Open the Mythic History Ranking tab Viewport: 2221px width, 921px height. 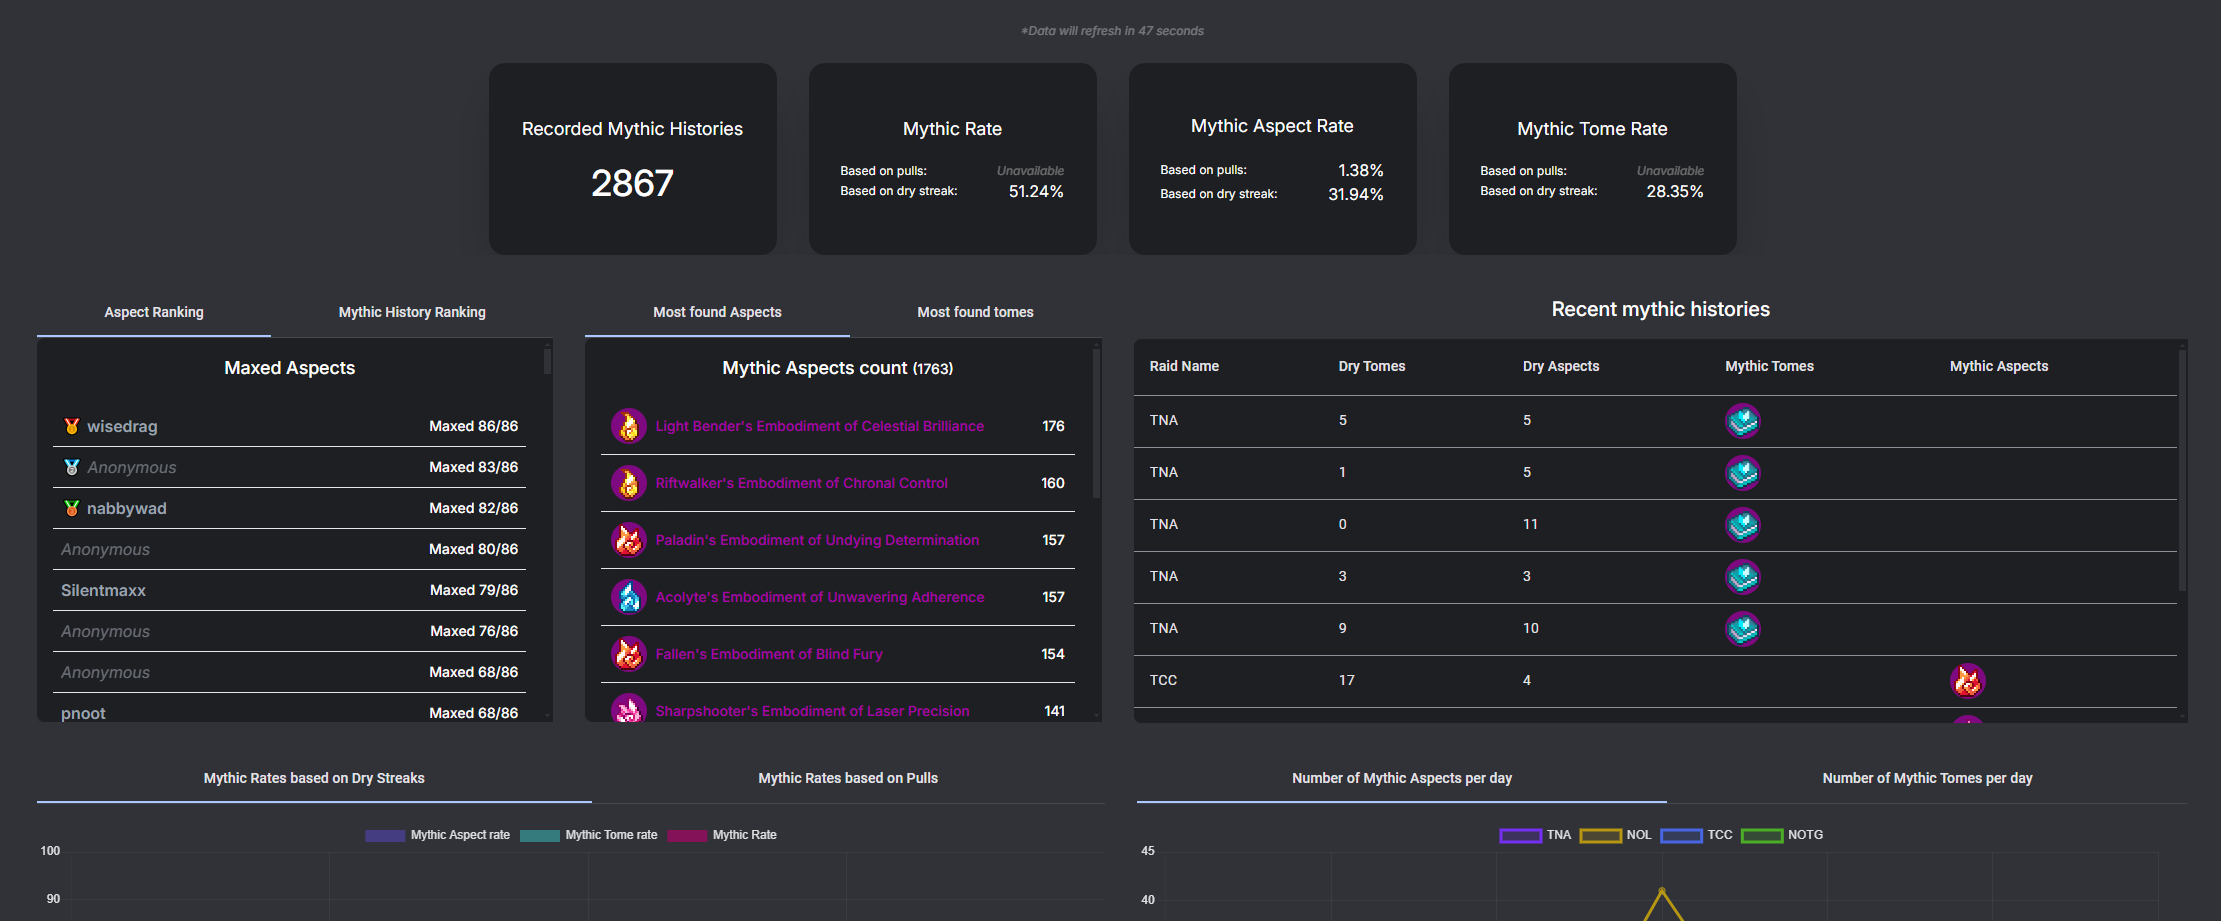(x=412, y=312)
